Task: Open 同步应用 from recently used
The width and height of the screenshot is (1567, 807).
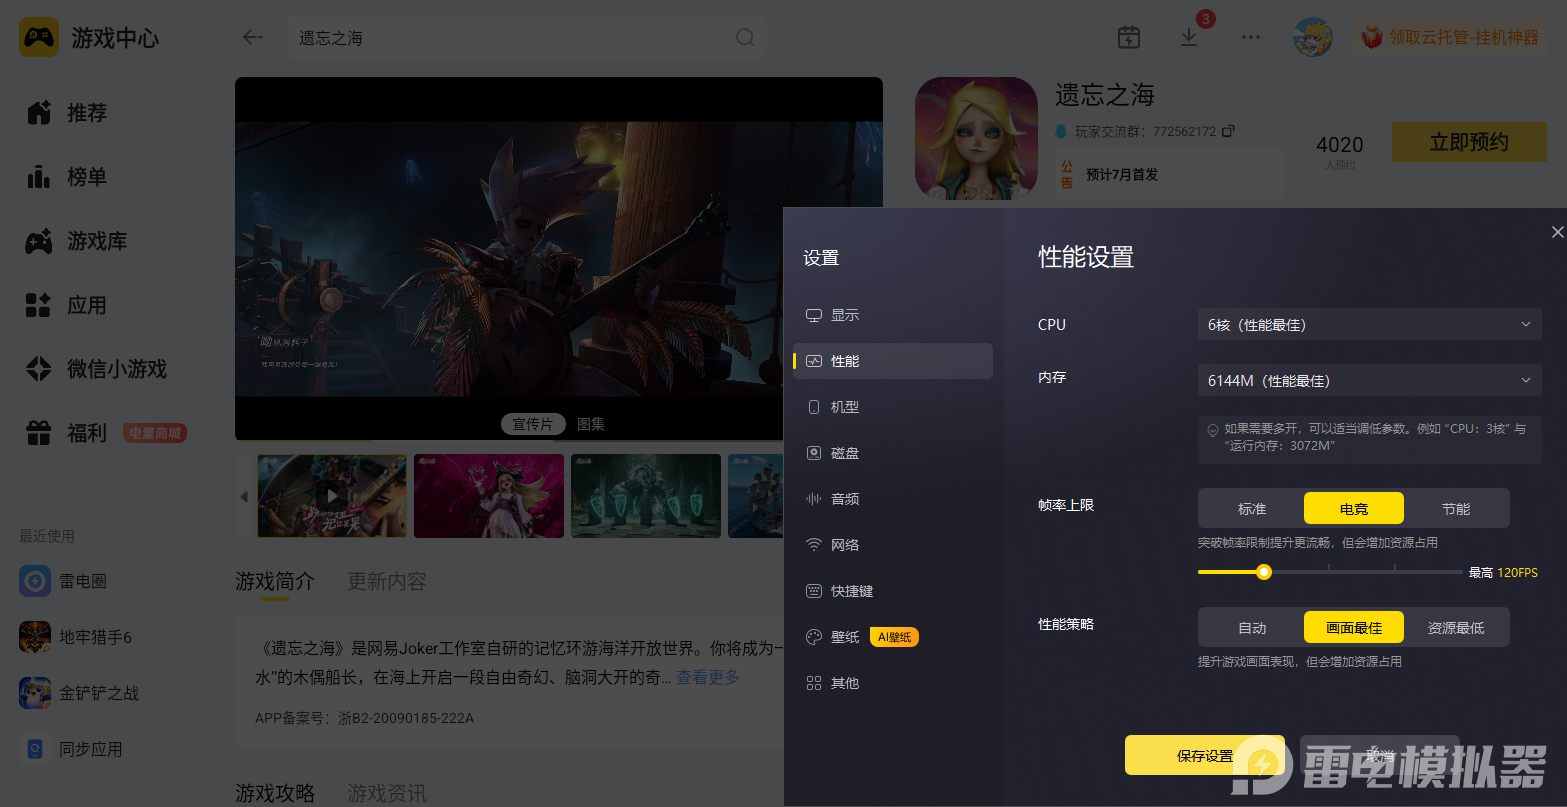Action: point(35,749)
